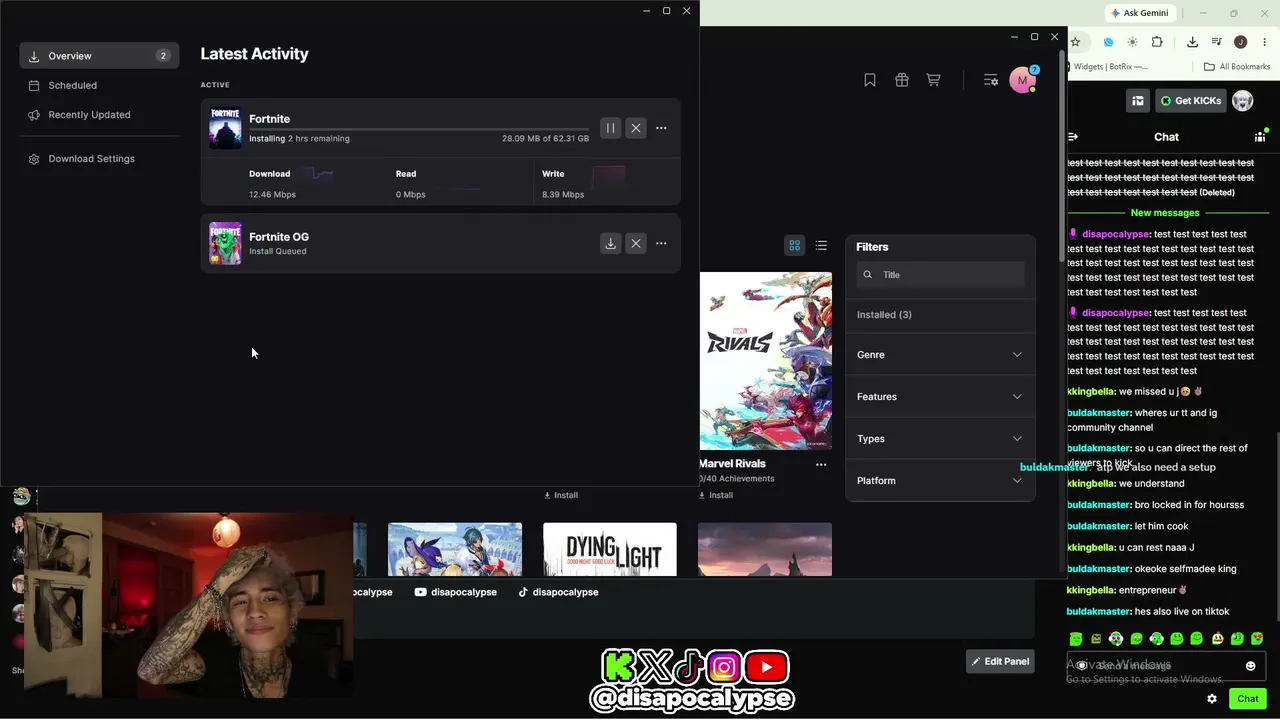
Task: Click buldakmaster username in 'let him cook' message
Action: click(x=1099, y=526)
